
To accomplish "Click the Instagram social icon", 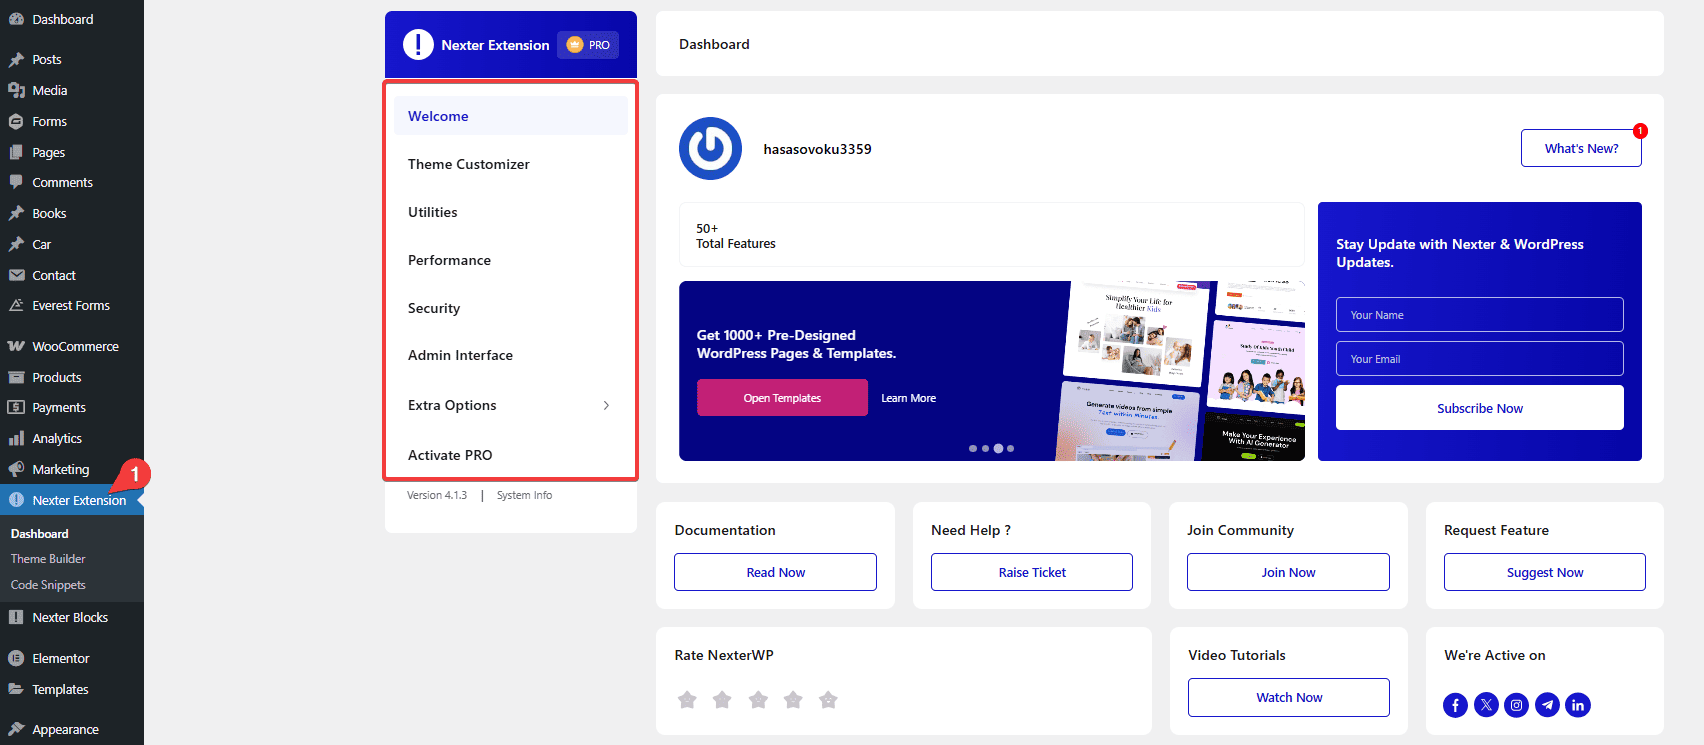I will coord(1517,705).
